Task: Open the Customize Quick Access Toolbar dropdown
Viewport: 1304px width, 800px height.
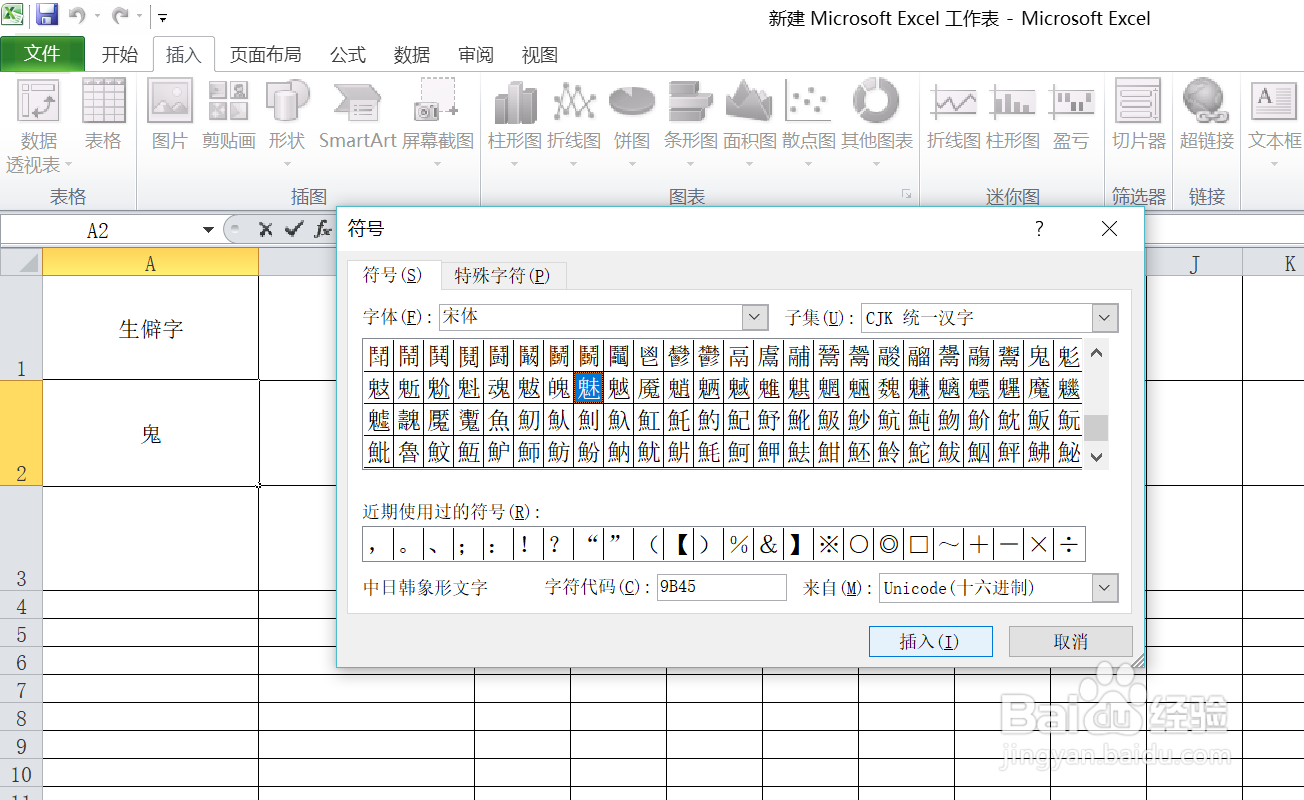Action: [163, 17]
